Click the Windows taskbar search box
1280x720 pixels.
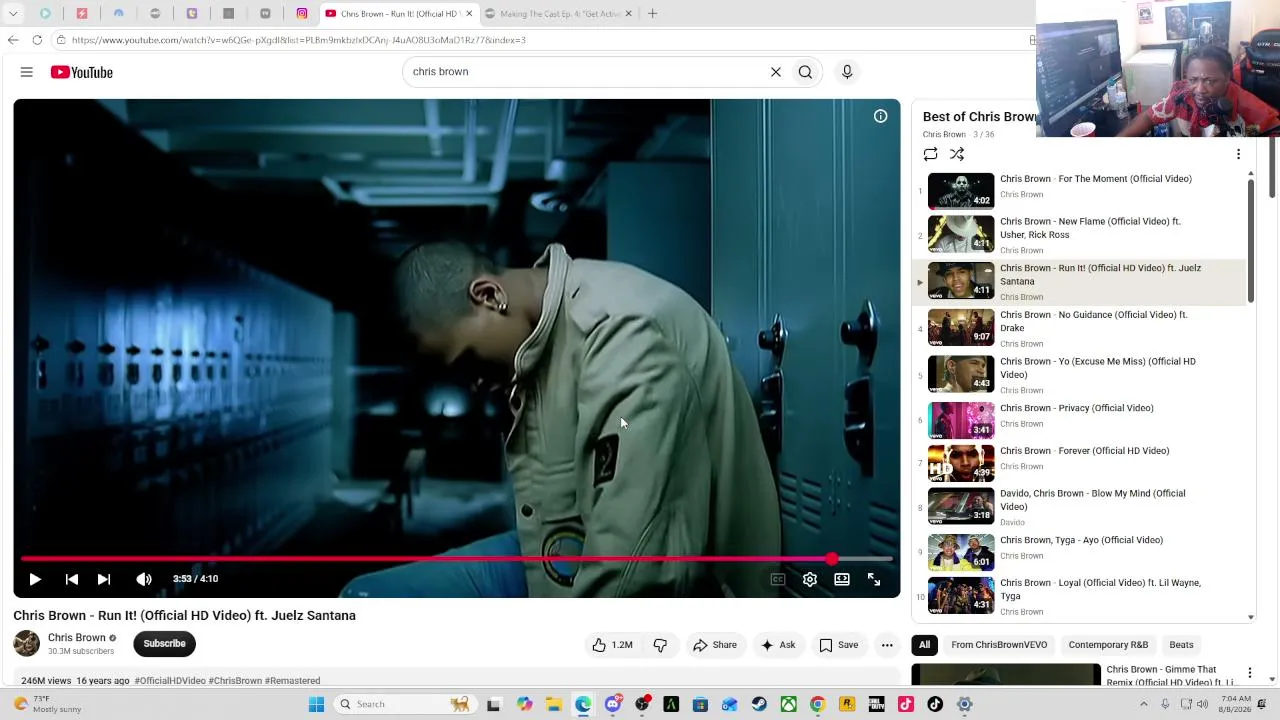tap(403, 704)
